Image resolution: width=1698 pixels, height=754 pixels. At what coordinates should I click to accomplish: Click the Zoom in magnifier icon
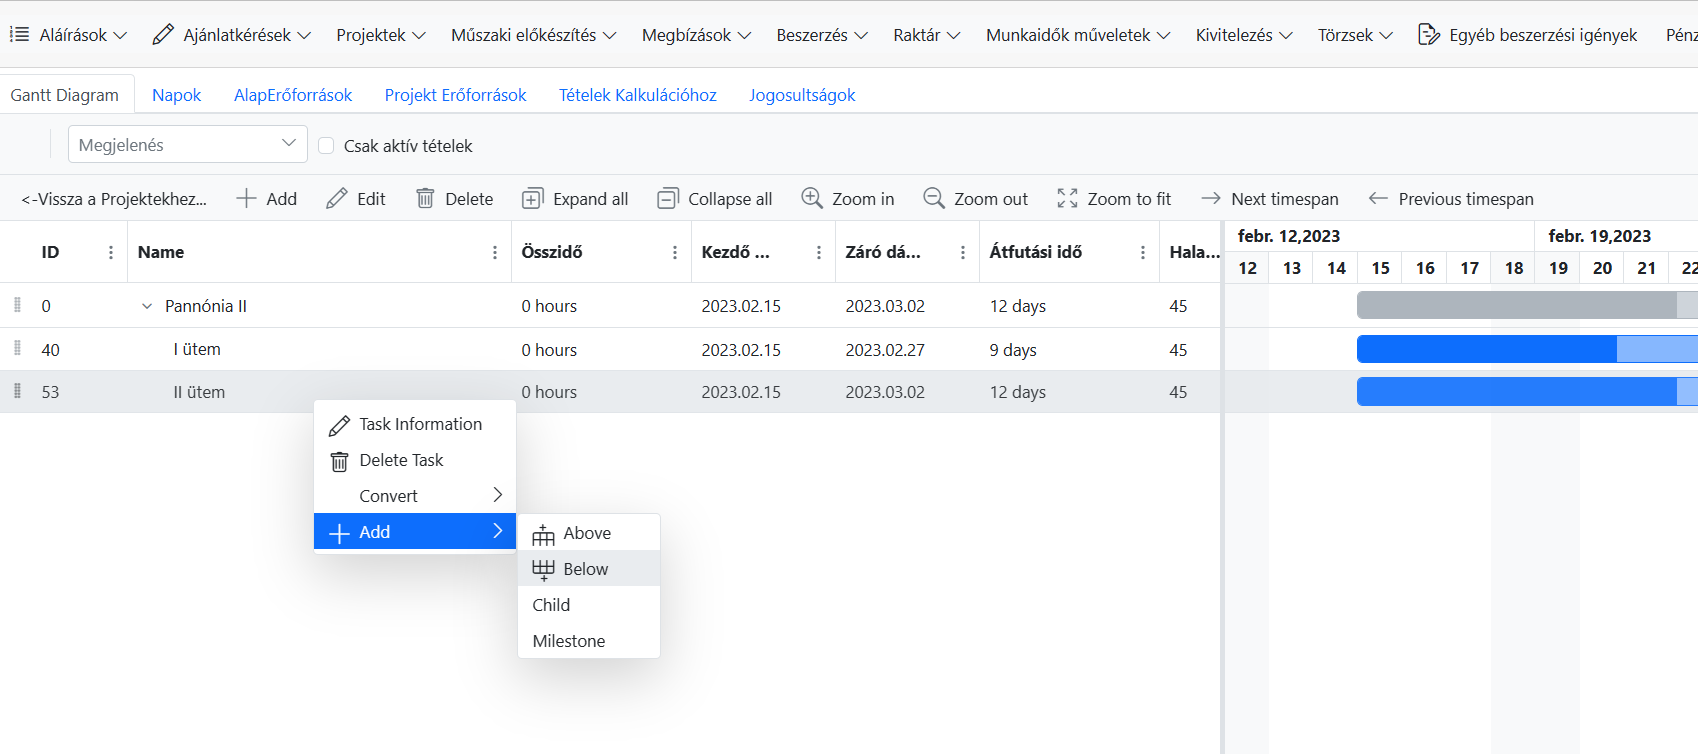coord(812,198)
